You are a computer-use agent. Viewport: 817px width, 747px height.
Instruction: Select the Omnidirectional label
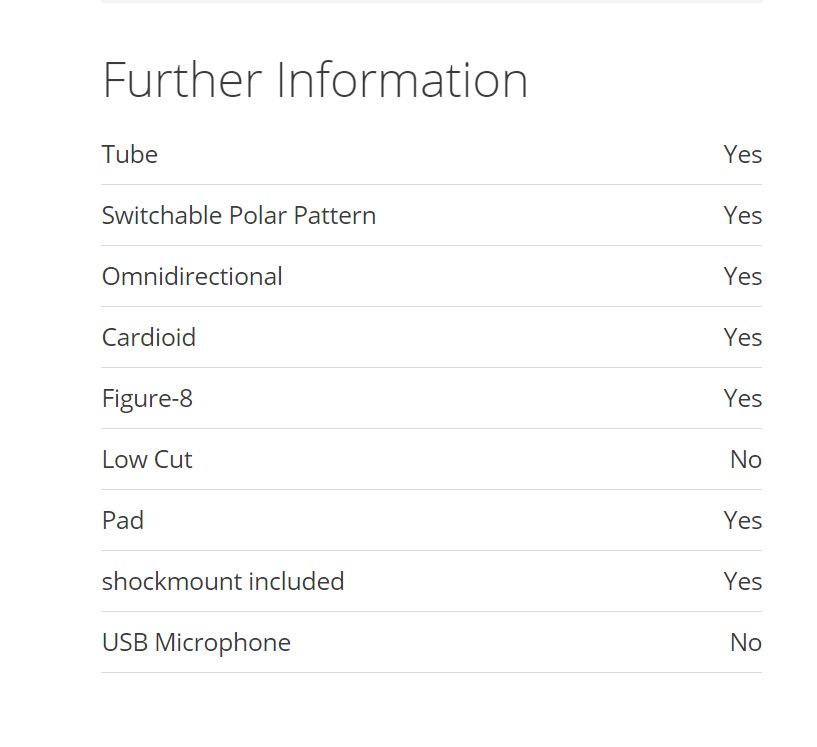click(x=192, y=276)
